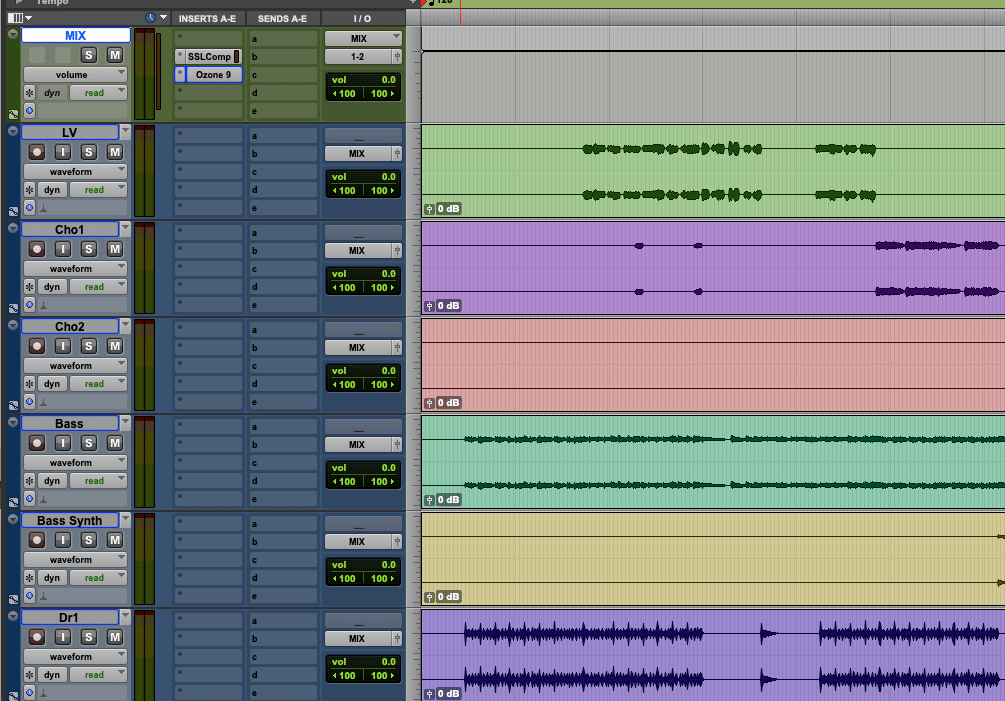
Task: Mute the LV track
Action: coord(115,152)
